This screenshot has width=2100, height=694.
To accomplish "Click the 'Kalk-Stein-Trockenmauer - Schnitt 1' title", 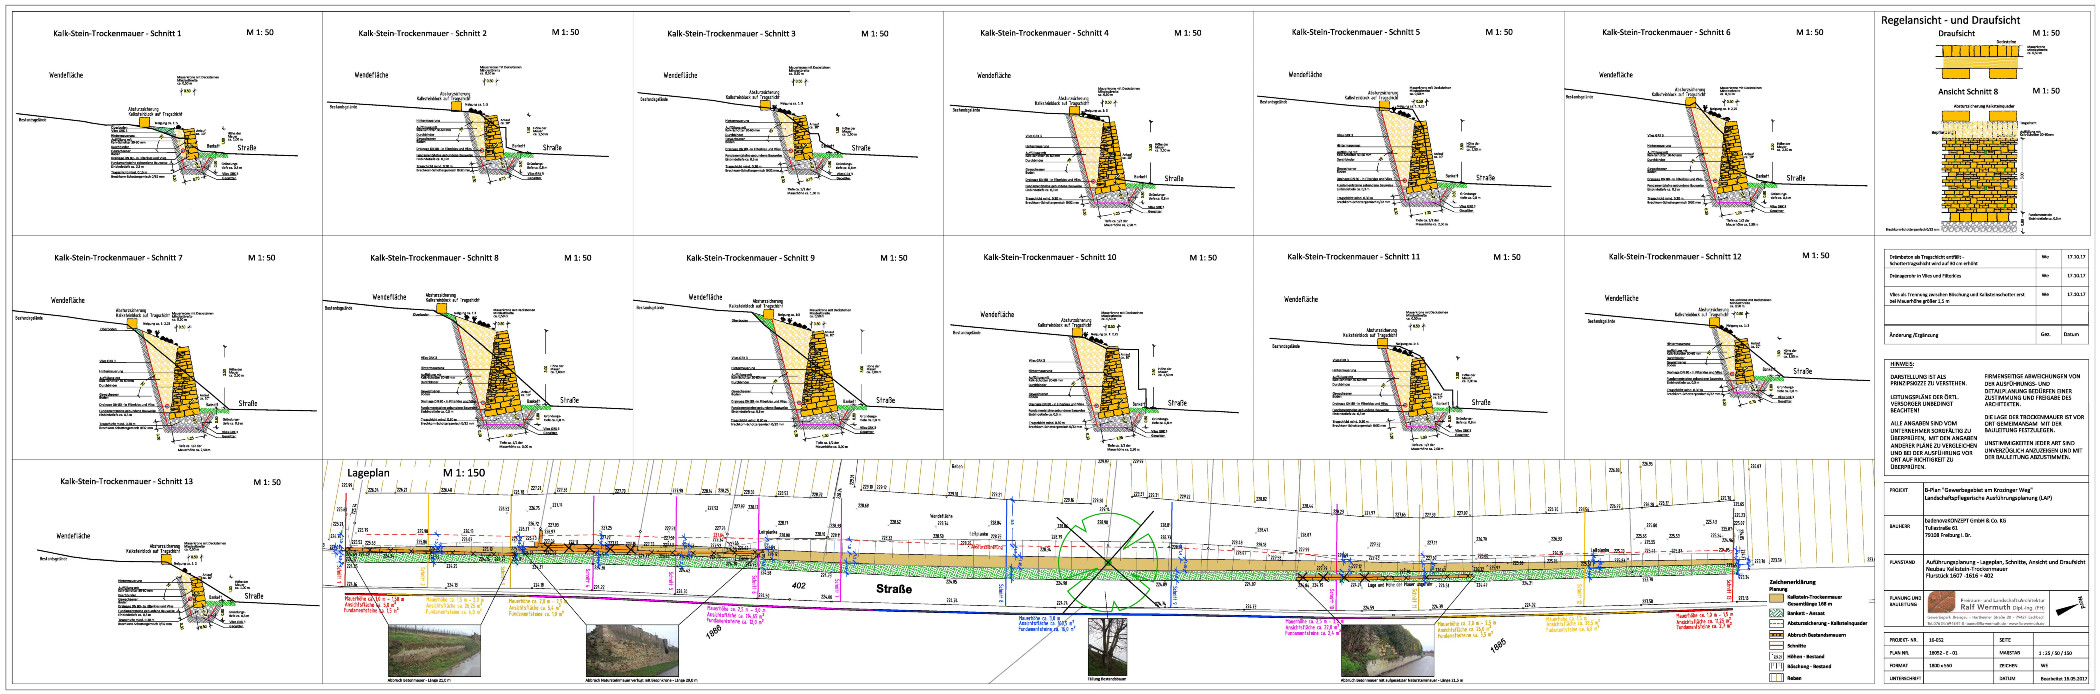I will pyautogui.click(x=117, y=33).
